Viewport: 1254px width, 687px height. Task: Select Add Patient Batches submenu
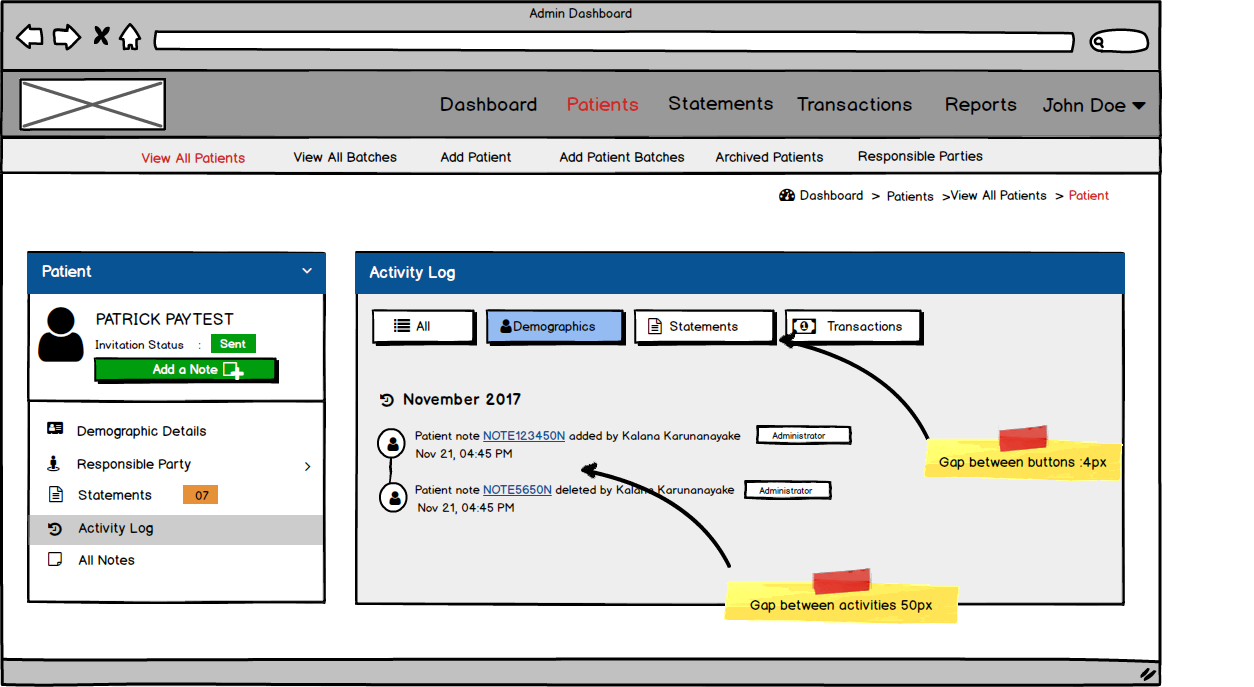[x=622, y=157]
